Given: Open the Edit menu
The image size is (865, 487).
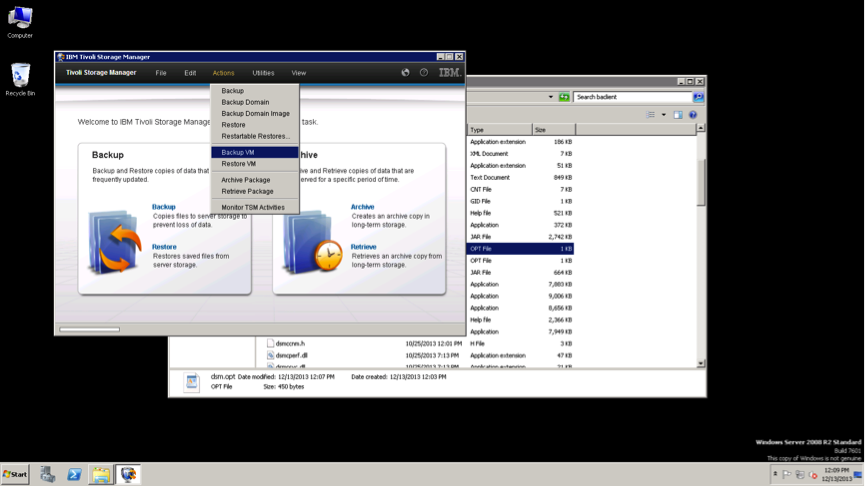Looking at the screenshot, I should [x=190, y=73].
